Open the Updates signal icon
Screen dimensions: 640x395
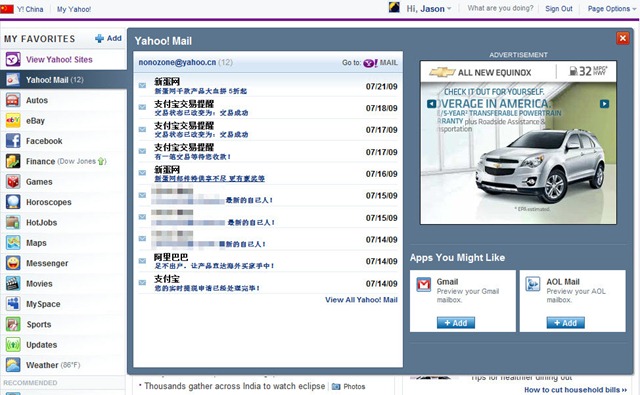click(13, 345)
